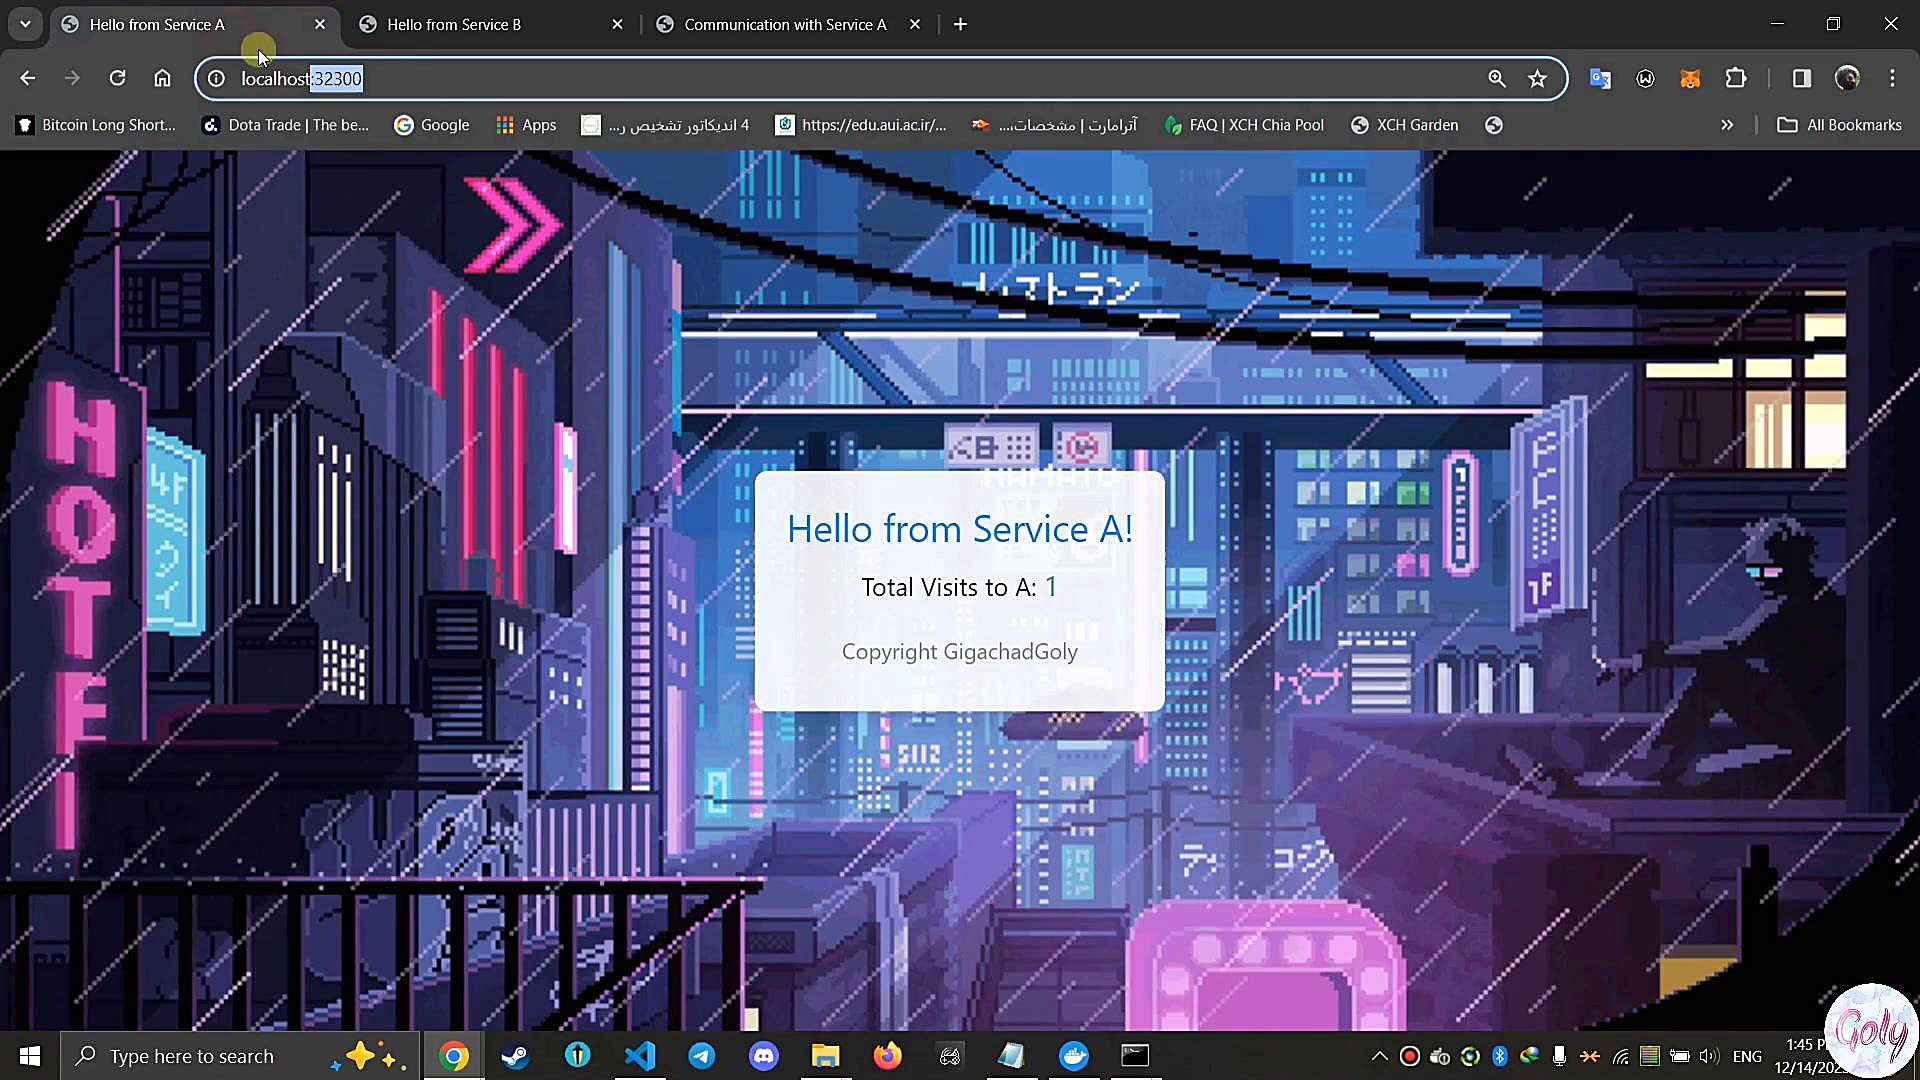This screenshot has height=1080, width=1920.
Task: Open the unlabeled globe bookmark
Action: 1494,125
